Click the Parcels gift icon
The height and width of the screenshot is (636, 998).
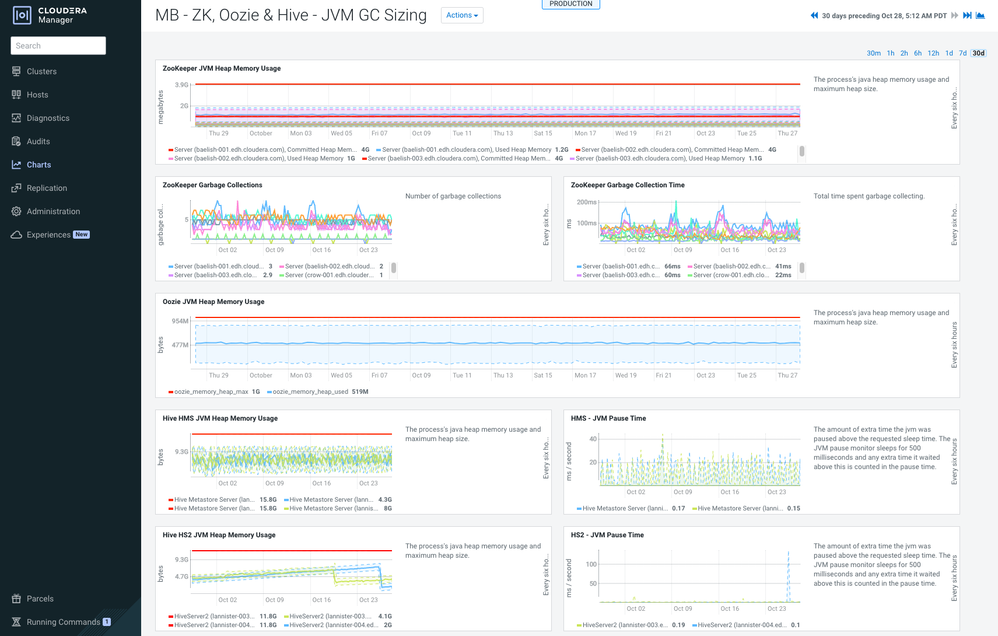[17, 598]
